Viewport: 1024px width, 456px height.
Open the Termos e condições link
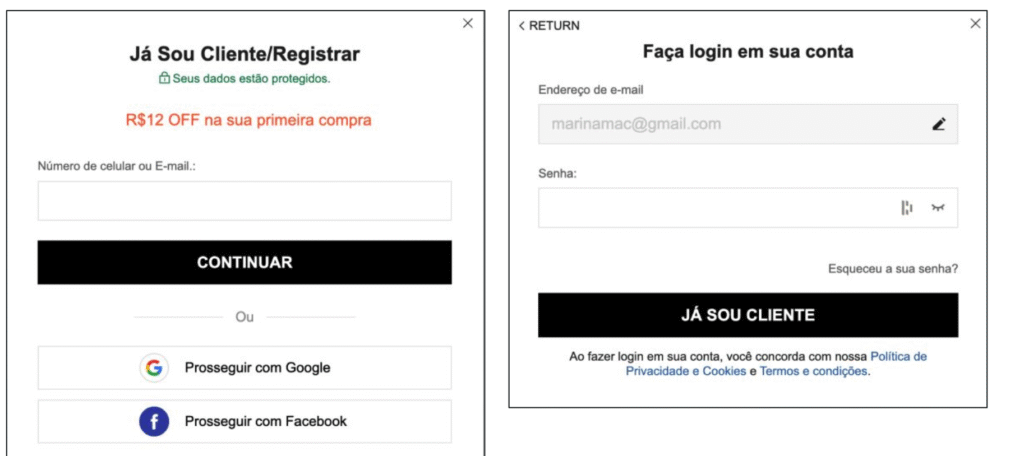coord(814,371)
